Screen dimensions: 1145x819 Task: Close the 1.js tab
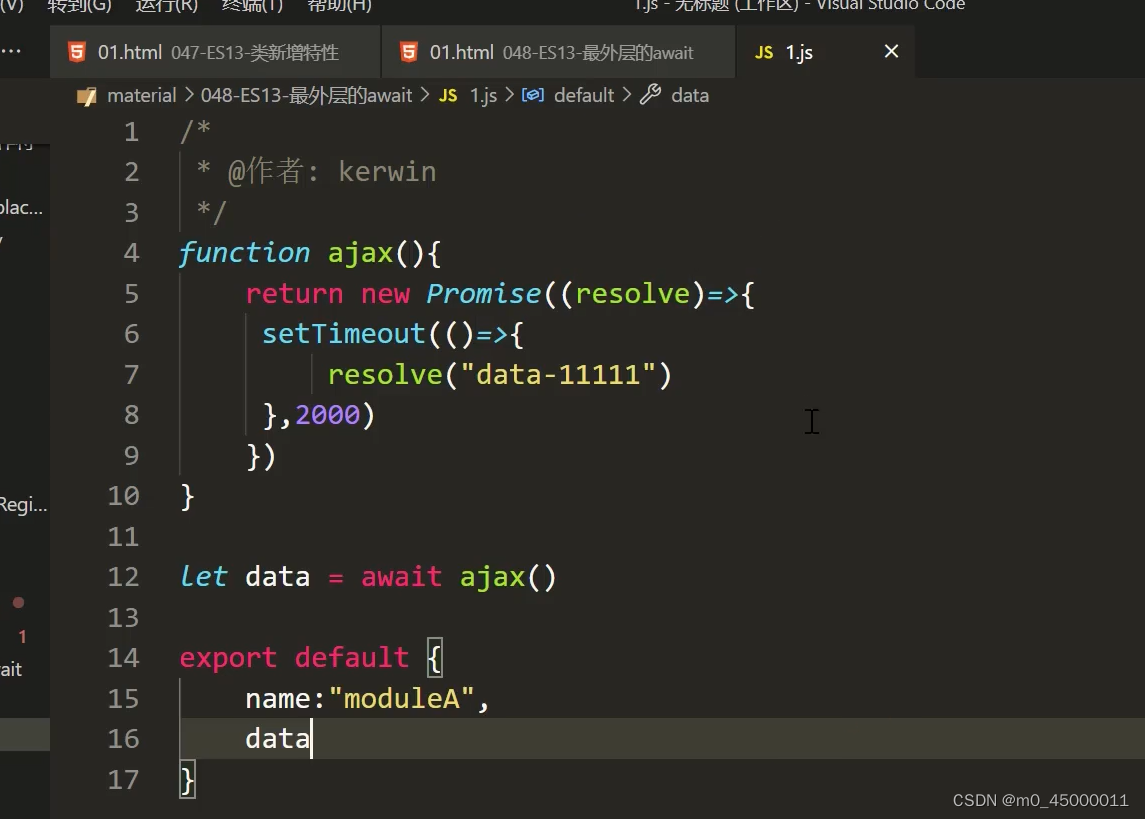890,51
